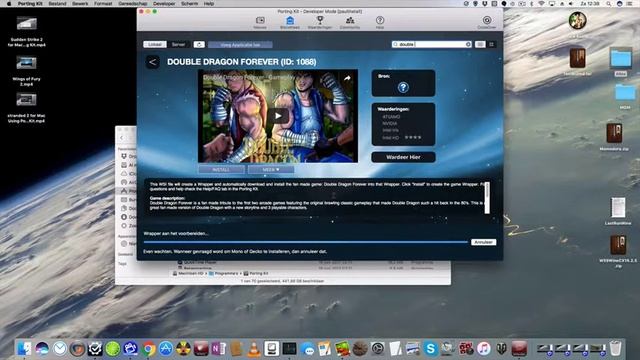Screen dimensions: 640x360
Task: Play the Double Dragon Forever video
Action: [x=278, y=116]
